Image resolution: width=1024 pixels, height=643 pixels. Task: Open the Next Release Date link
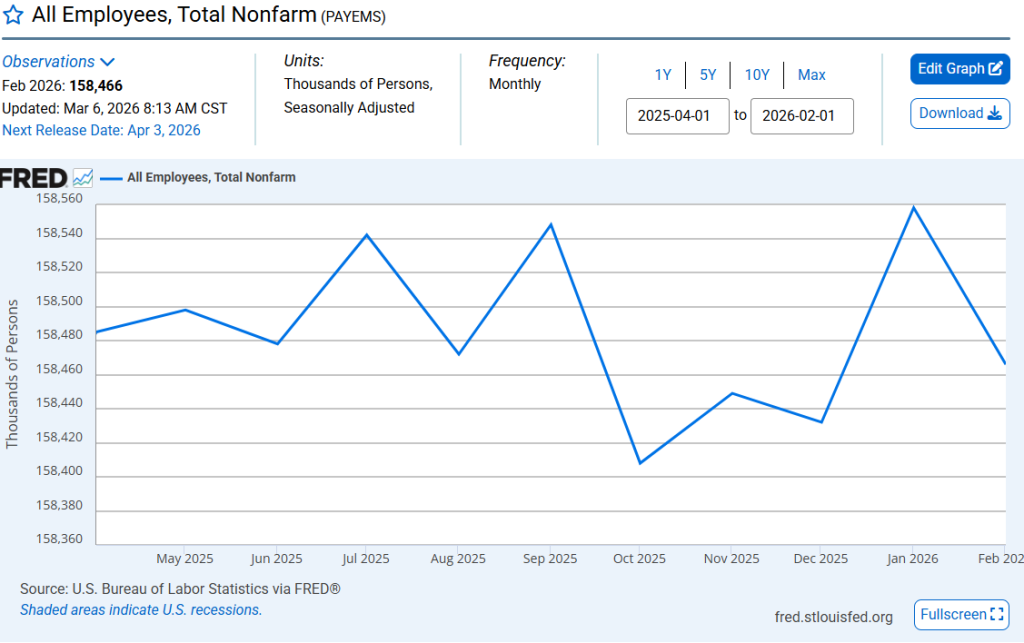(101, 131)
